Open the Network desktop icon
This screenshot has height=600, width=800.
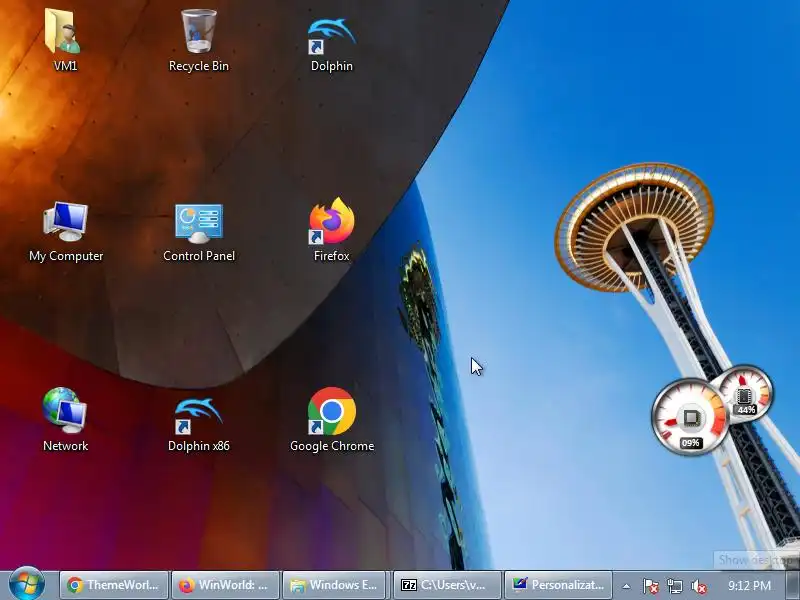(x=65, y=420)
